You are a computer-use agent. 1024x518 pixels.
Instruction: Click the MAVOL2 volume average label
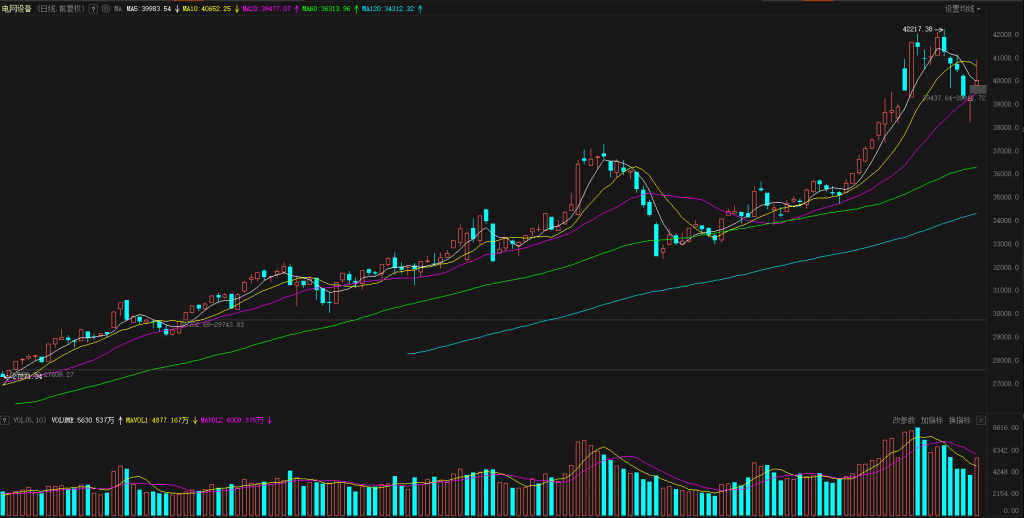click(234, 421)
